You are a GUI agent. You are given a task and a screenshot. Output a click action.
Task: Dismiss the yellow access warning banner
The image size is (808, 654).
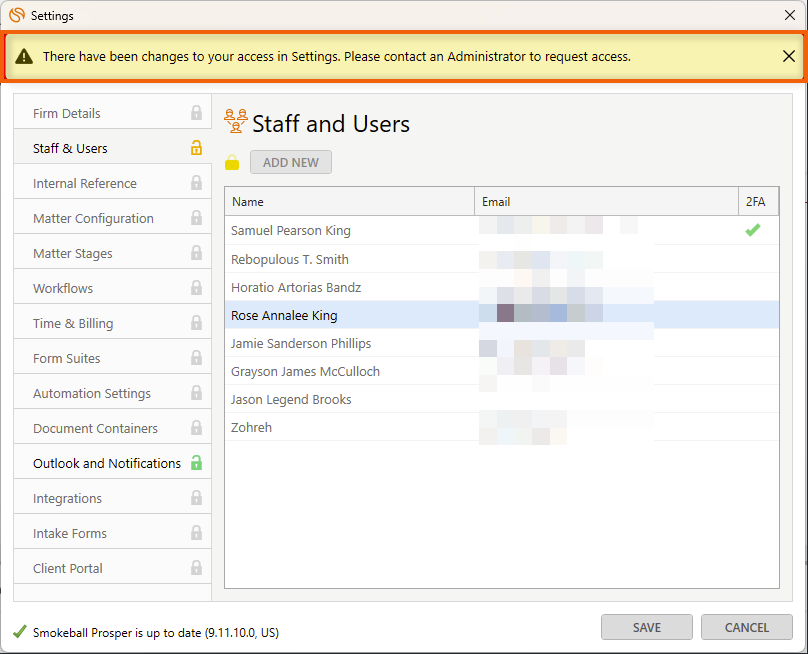[789, 56]
